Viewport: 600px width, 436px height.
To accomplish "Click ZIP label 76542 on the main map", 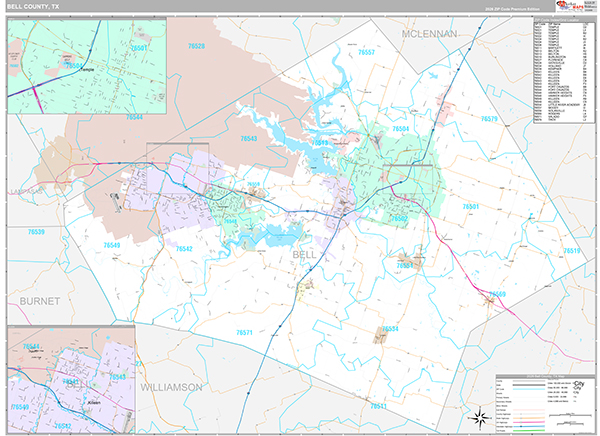I will pyautogui.click(x=184, y=249).
